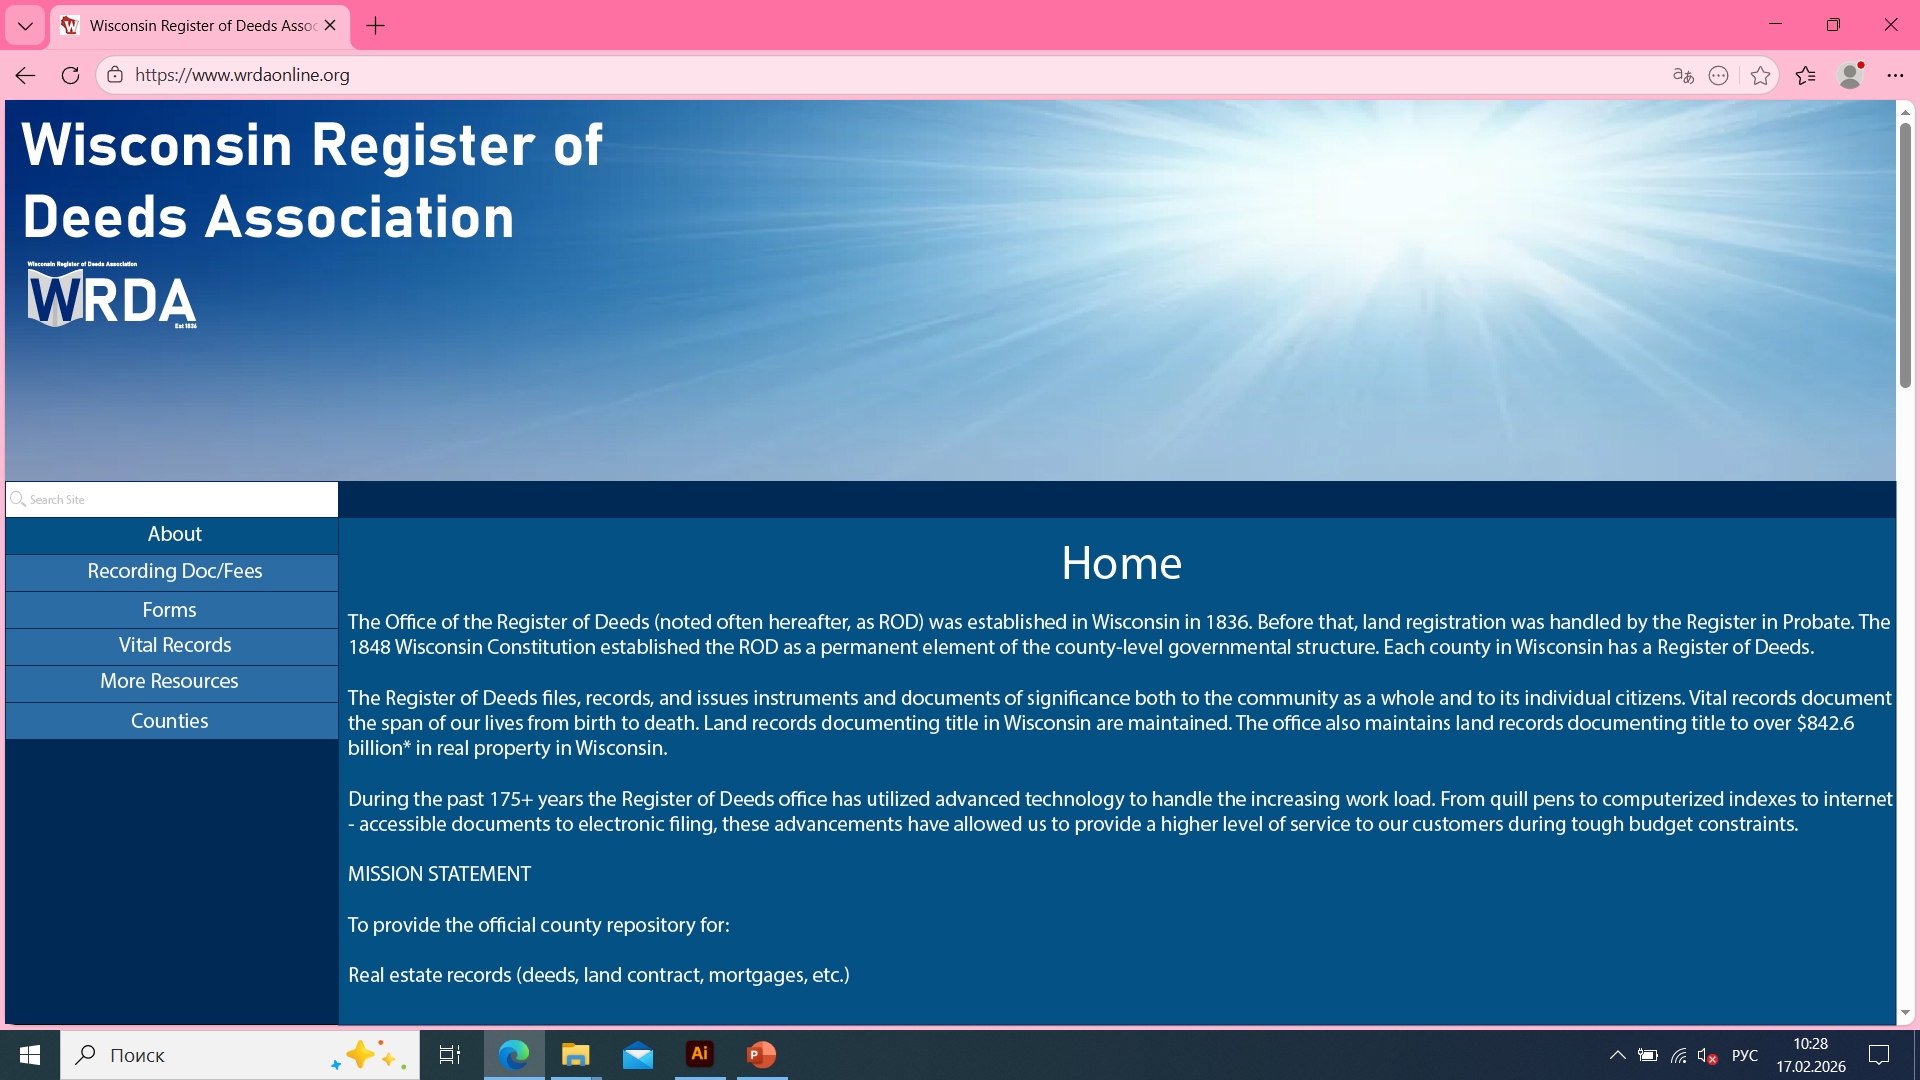Go to the Counties page
1920x1080 pixels.
point(169,721)
